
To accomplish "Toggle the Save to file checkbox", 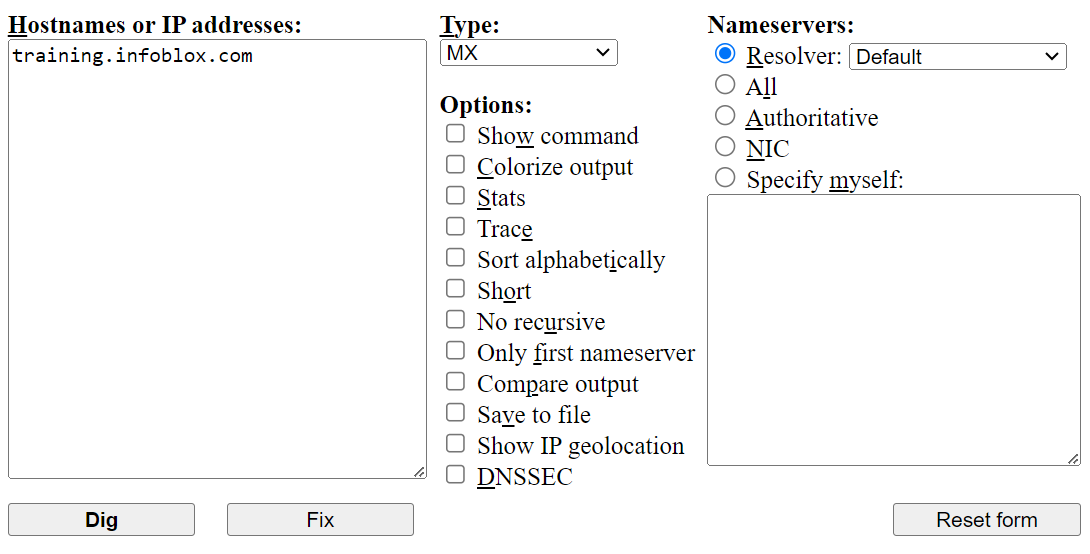I will pos(456,413).
